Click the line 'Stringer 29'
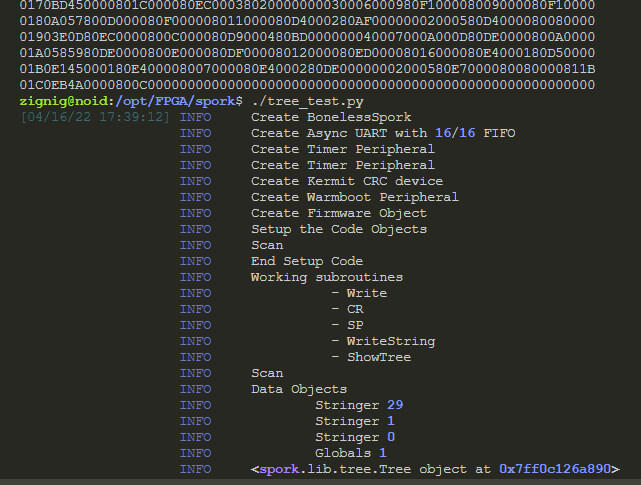Viewport: 641px width, 485px height. [x=359, y=405]
